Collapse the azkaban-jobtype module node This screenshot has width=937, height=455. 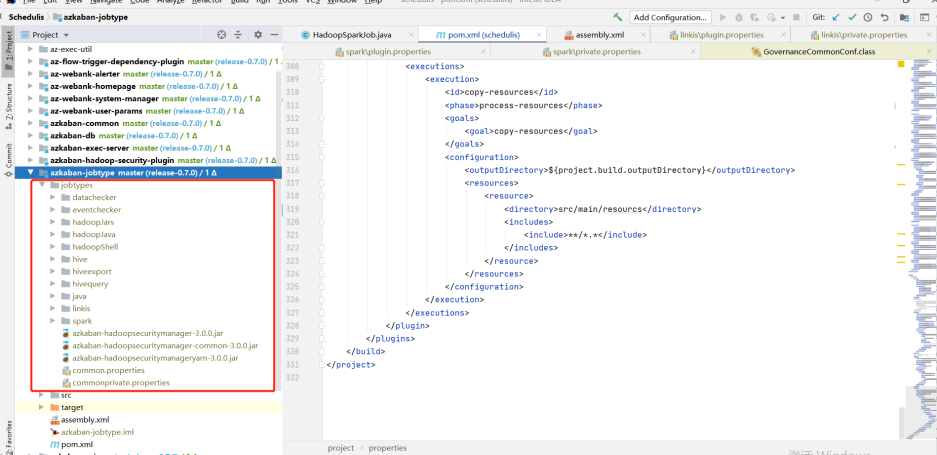coord(31,173)
